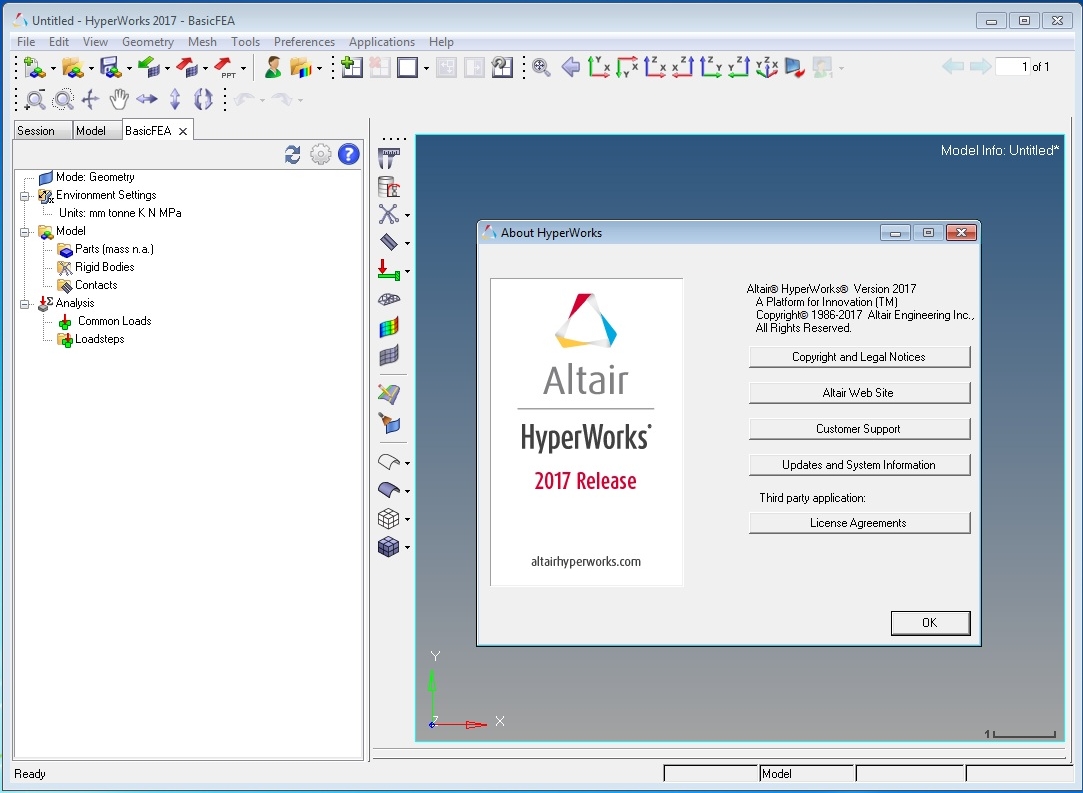Open dropdown beside solid cube icon
This screenshot has height=793, width=1083.
[x=408, y=548]
